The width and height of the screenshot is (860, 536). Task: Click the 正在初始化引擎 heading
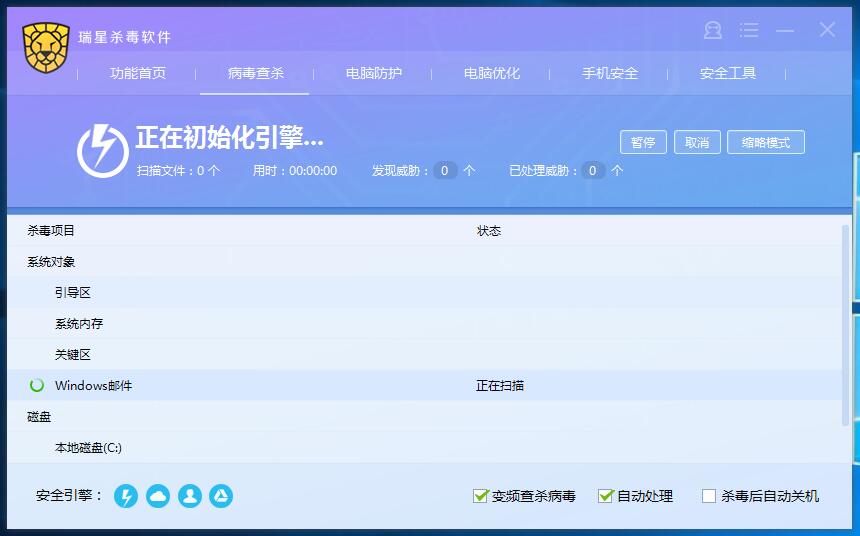click(x=229, y=137)
